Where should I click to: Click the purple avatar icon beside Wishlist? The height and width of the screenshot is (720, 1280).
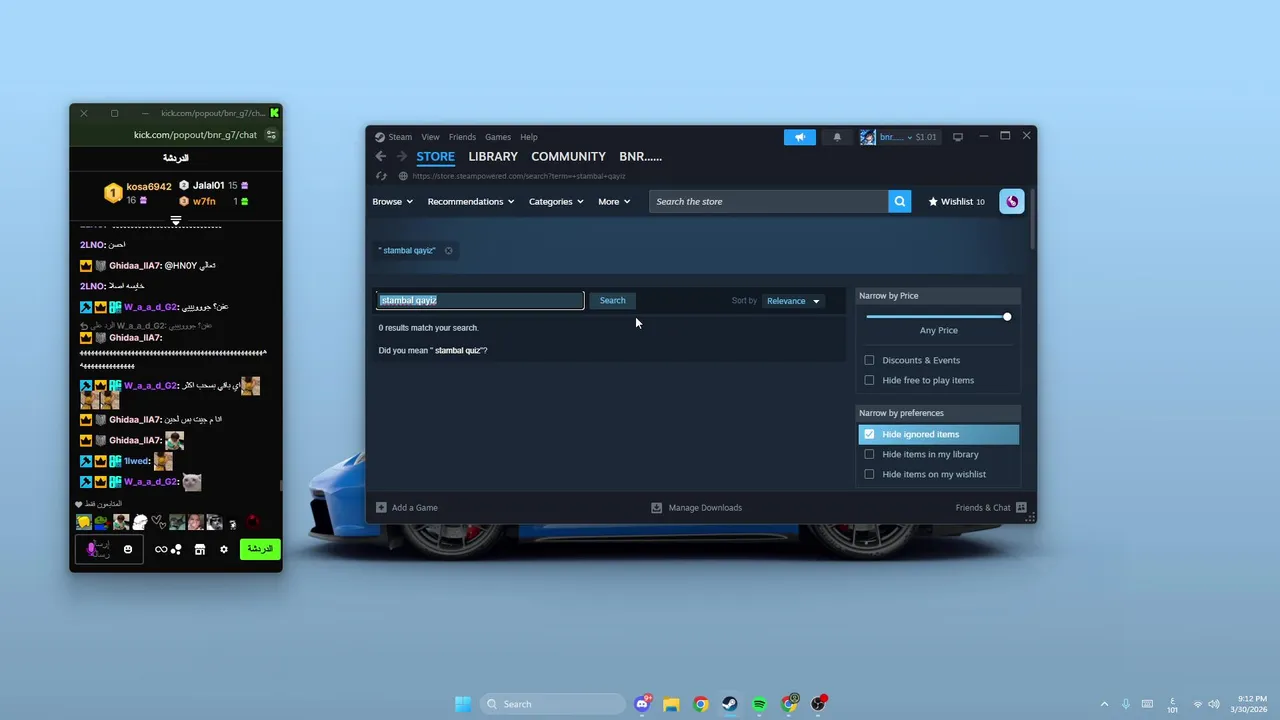pyautogui.click(x=1012, y=201)
